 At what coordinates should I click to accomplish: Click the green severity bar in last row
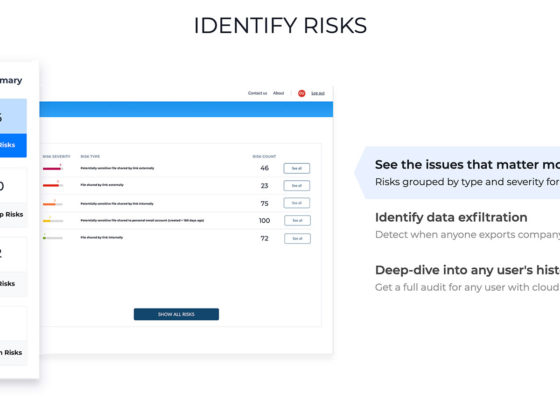tap(52, 238)
